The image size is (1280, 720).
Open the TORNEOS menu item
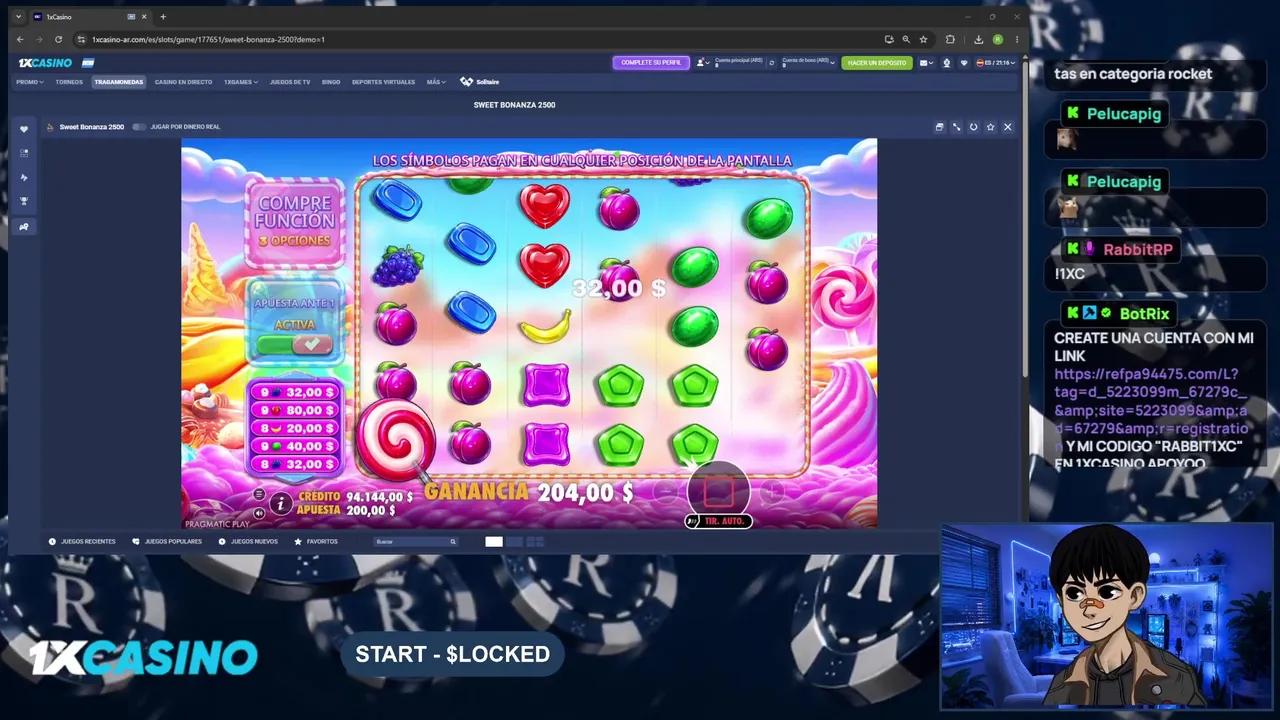coord(69,82)
